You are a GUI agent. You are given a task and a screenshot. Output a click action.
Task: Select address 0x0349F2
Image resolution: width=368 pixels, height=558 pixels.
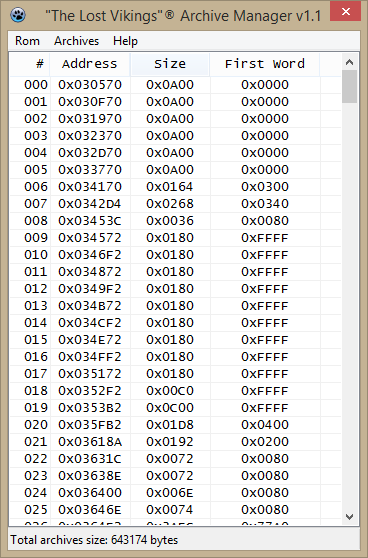coord(90,289)
